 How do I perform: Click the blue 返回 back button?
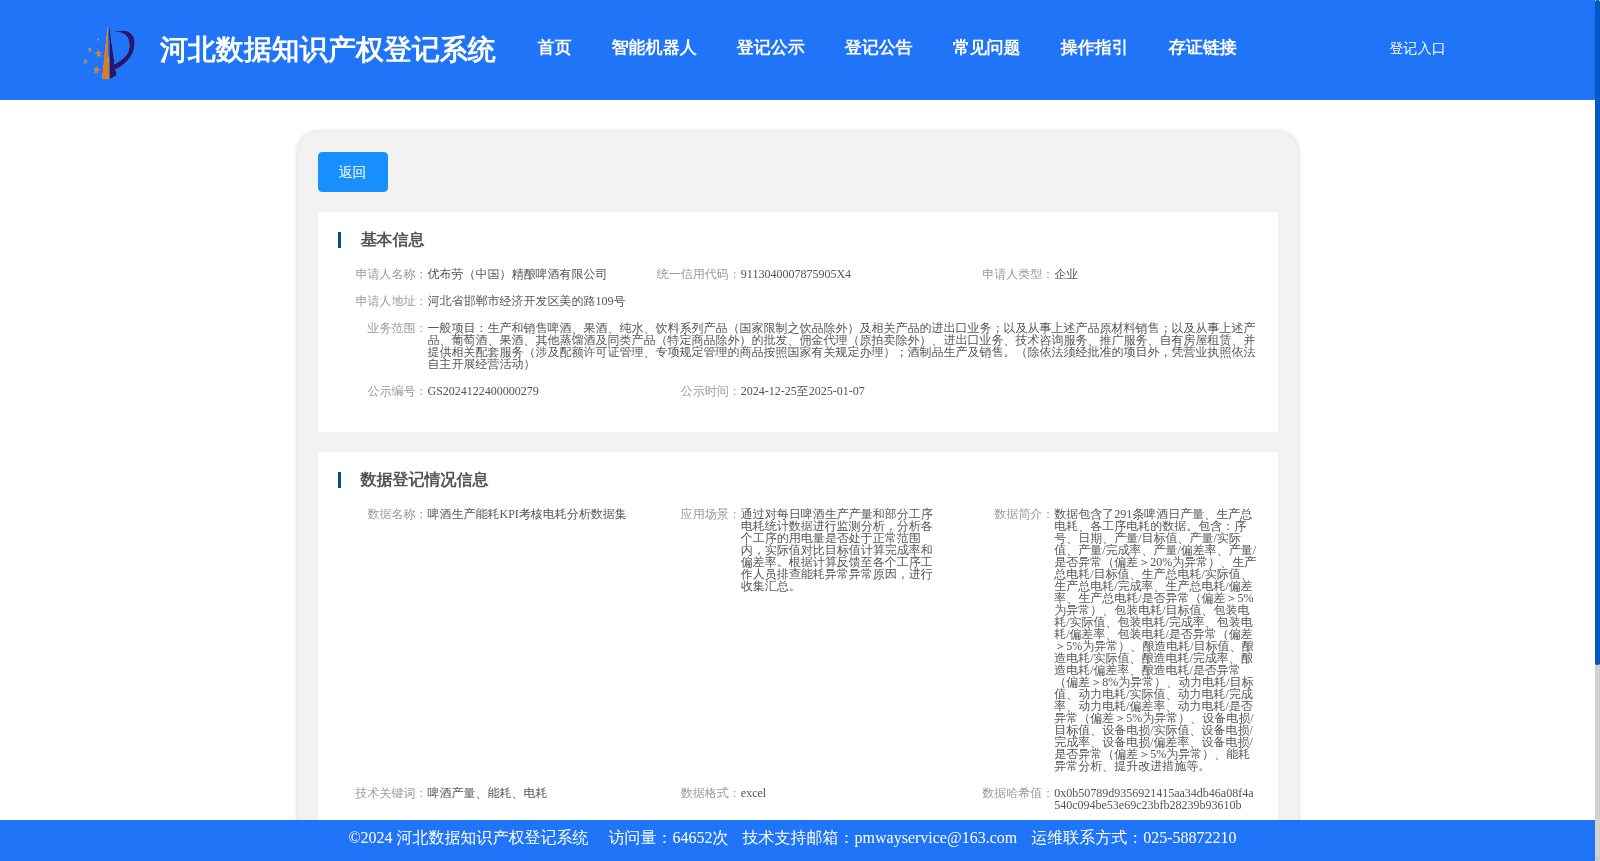click(353, 172)
